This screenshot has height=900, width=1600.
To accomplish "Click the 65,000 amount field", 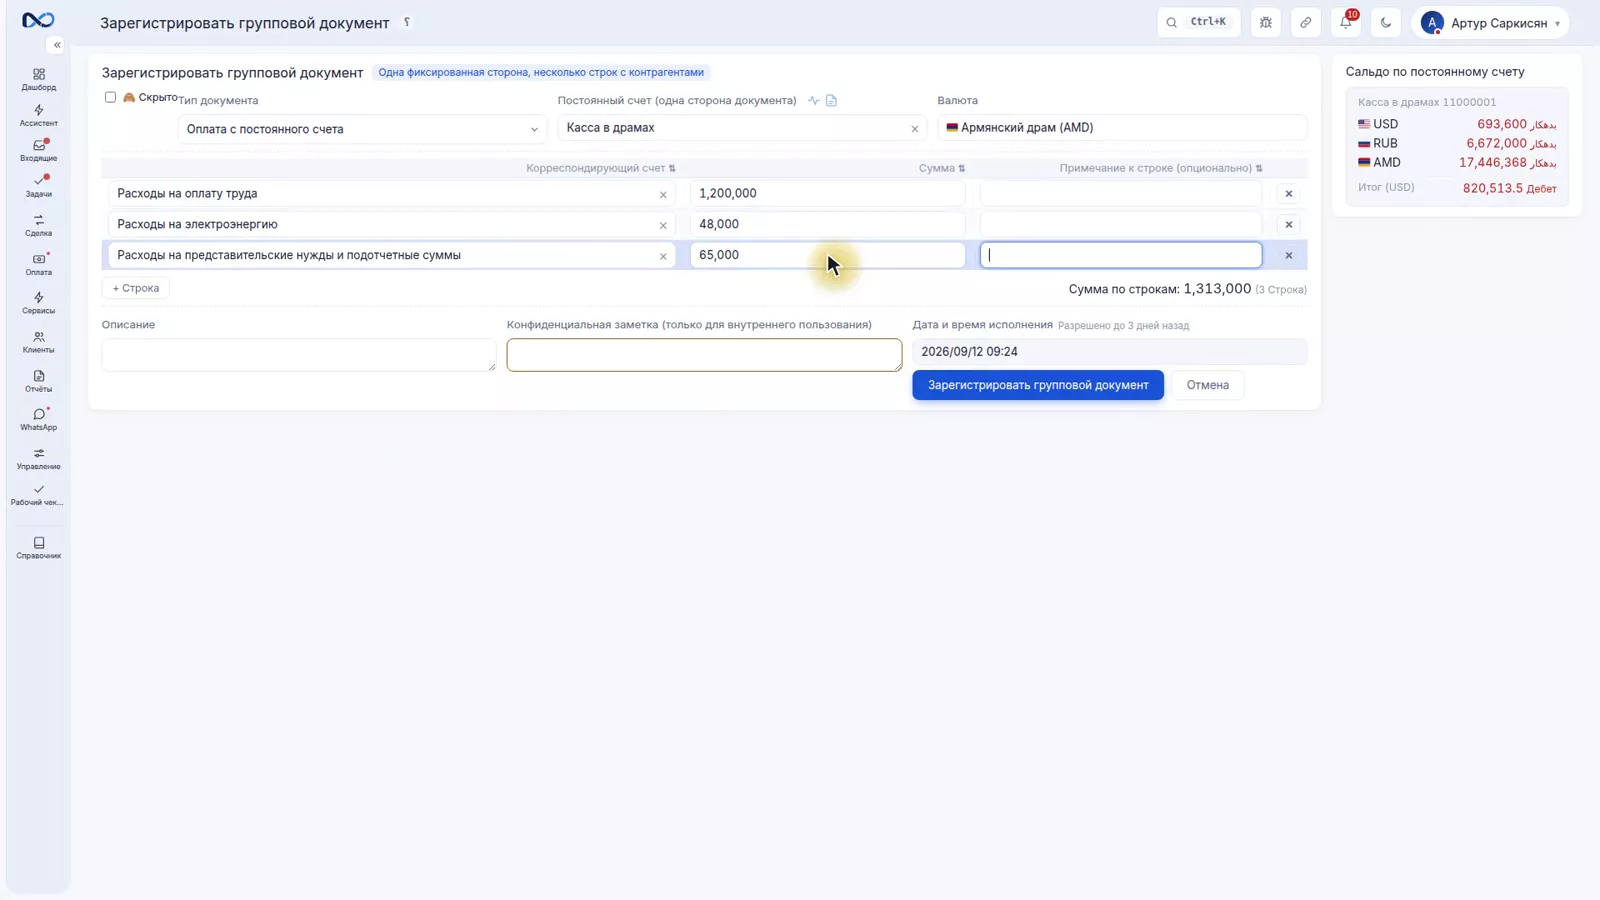I will point(828,255).
